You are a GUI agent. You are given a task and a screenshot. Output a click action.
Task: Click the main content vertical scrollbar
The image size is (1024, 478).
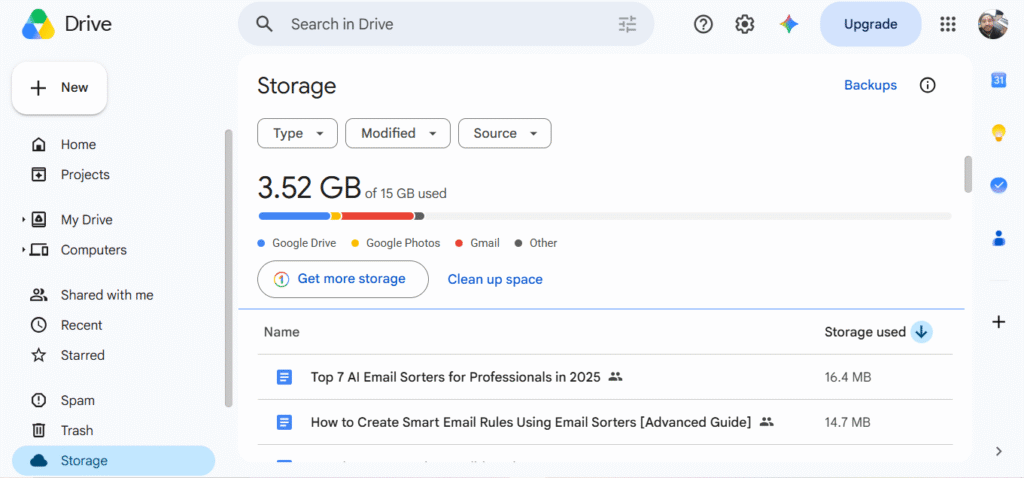click(968, 174)
